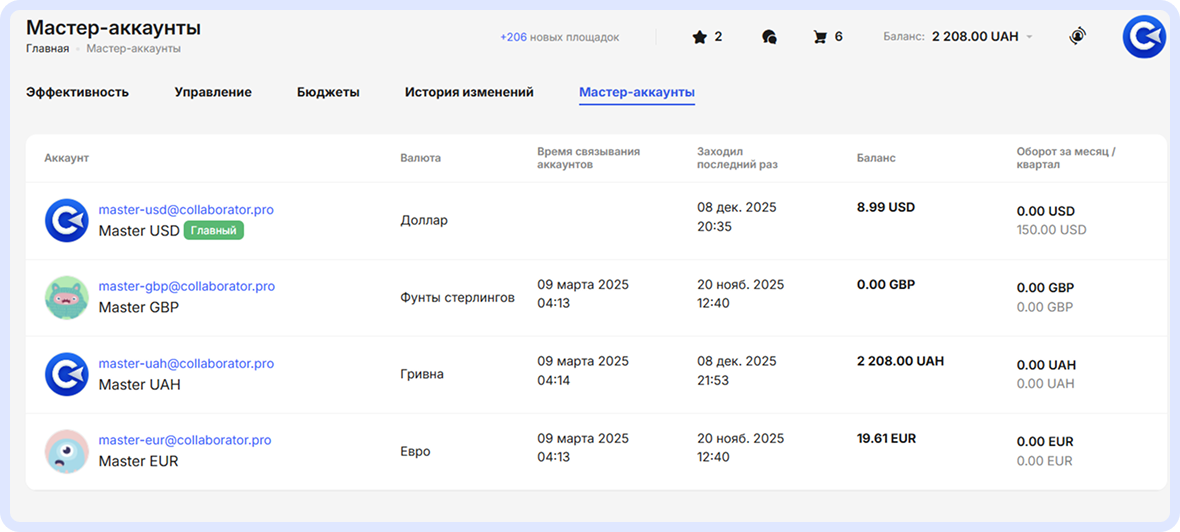Click the Master UAH account avatar
Viewport: 1180px width, 532px height.
click(67, 374)
